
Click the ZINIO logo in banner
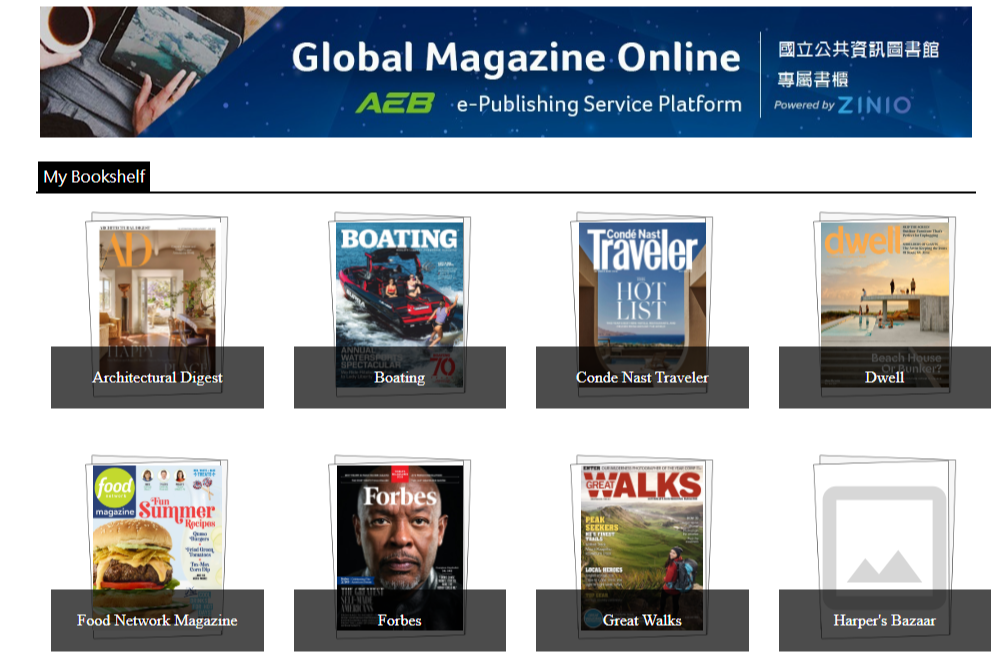pos(874,105)
